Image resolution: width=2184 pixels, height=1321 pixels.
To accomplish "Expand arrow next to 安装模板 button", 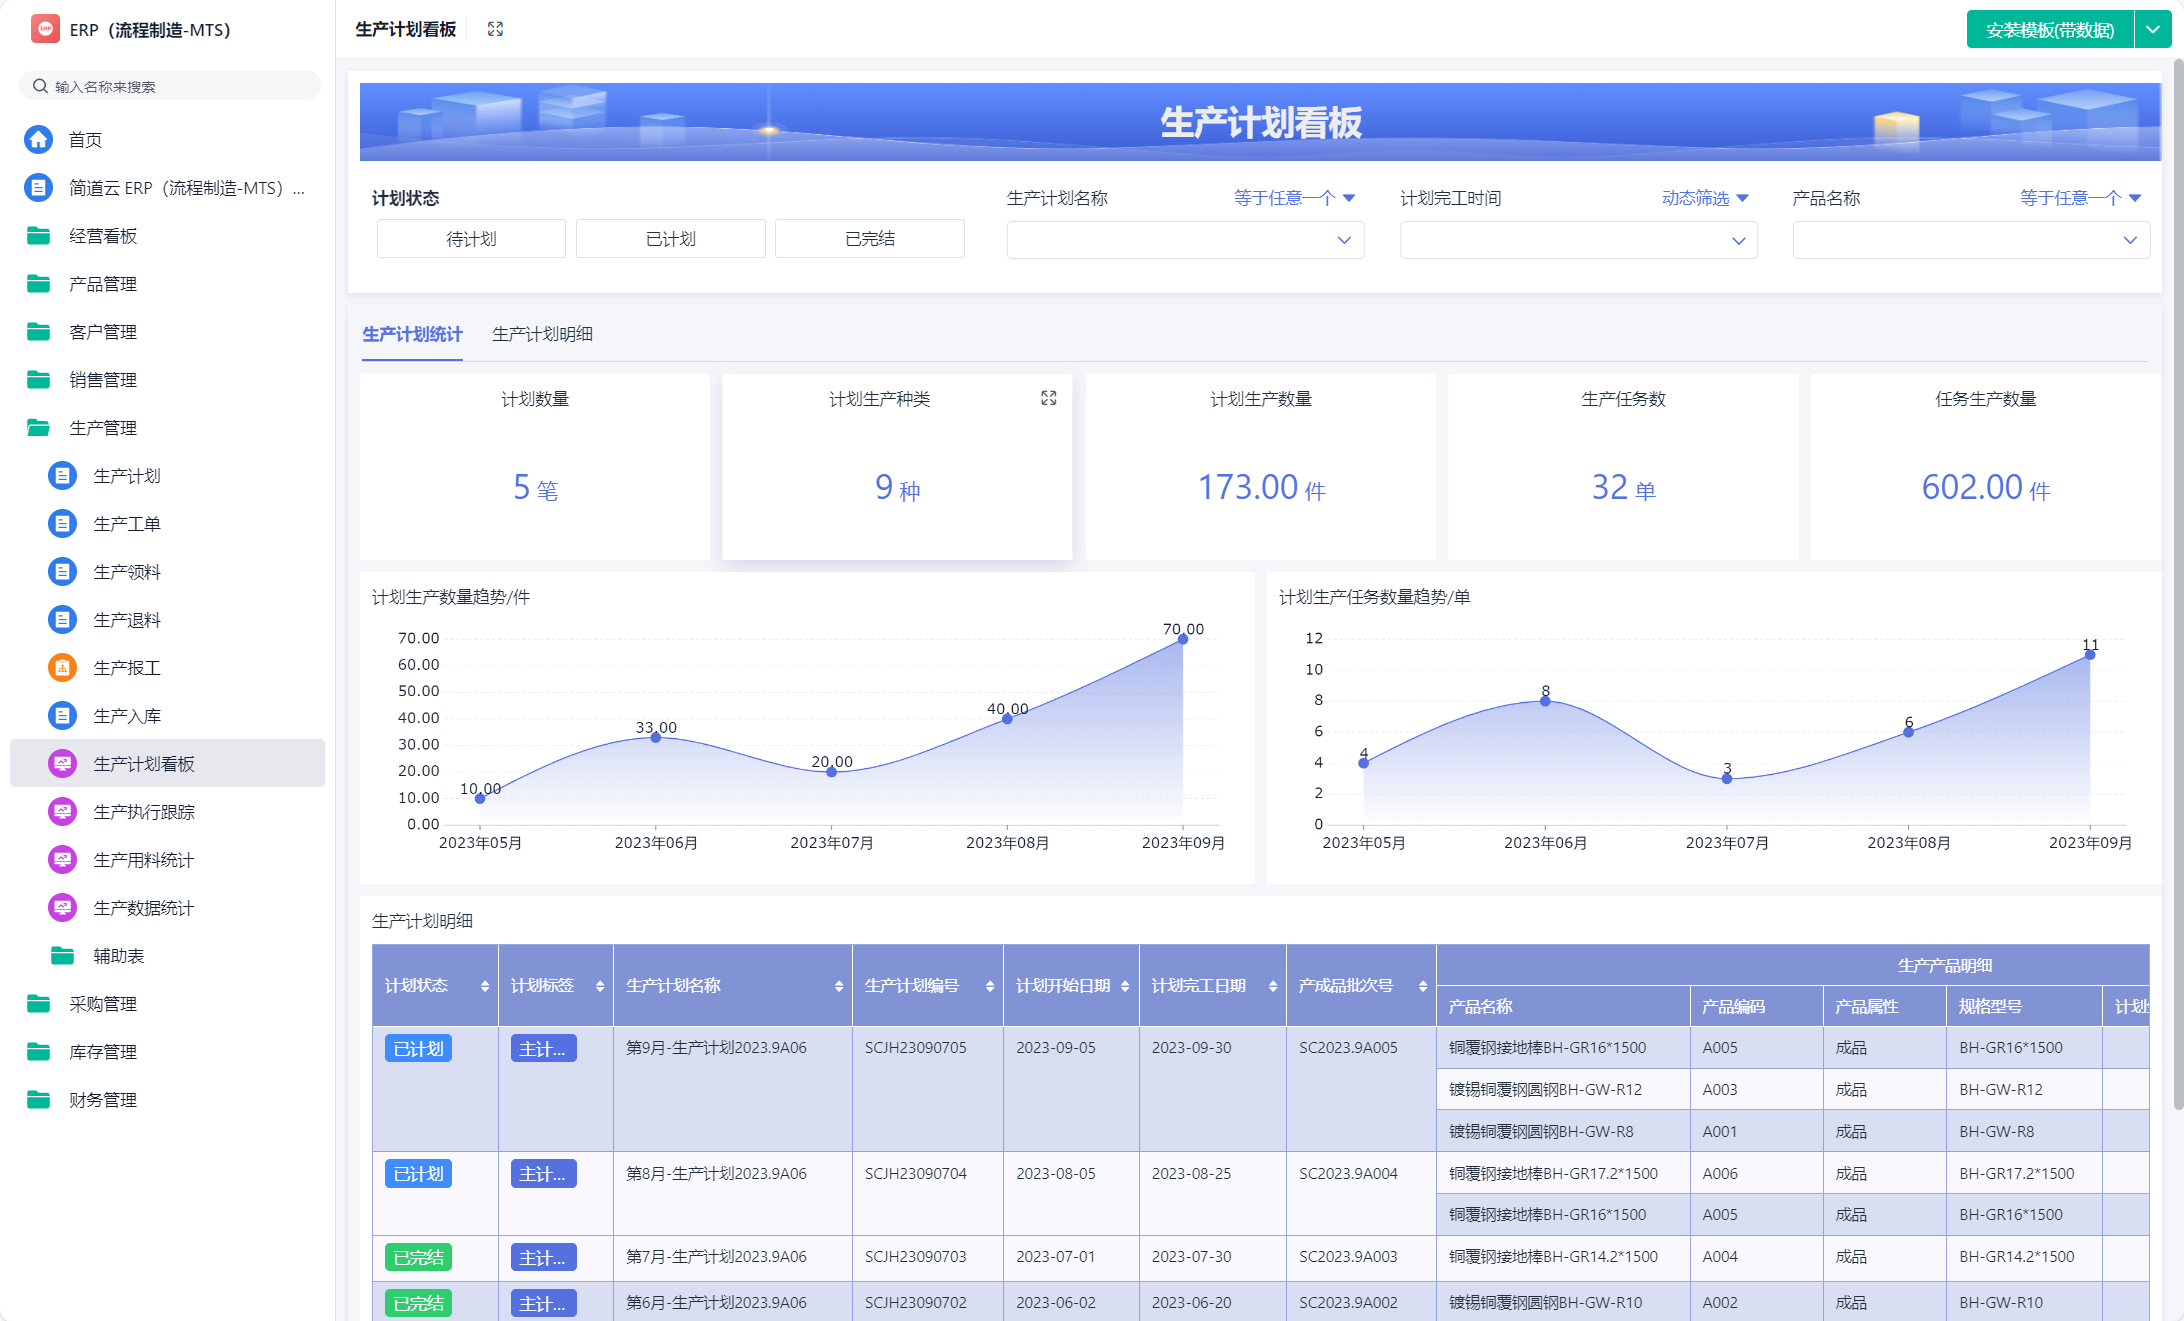I will pos(2152,30).
